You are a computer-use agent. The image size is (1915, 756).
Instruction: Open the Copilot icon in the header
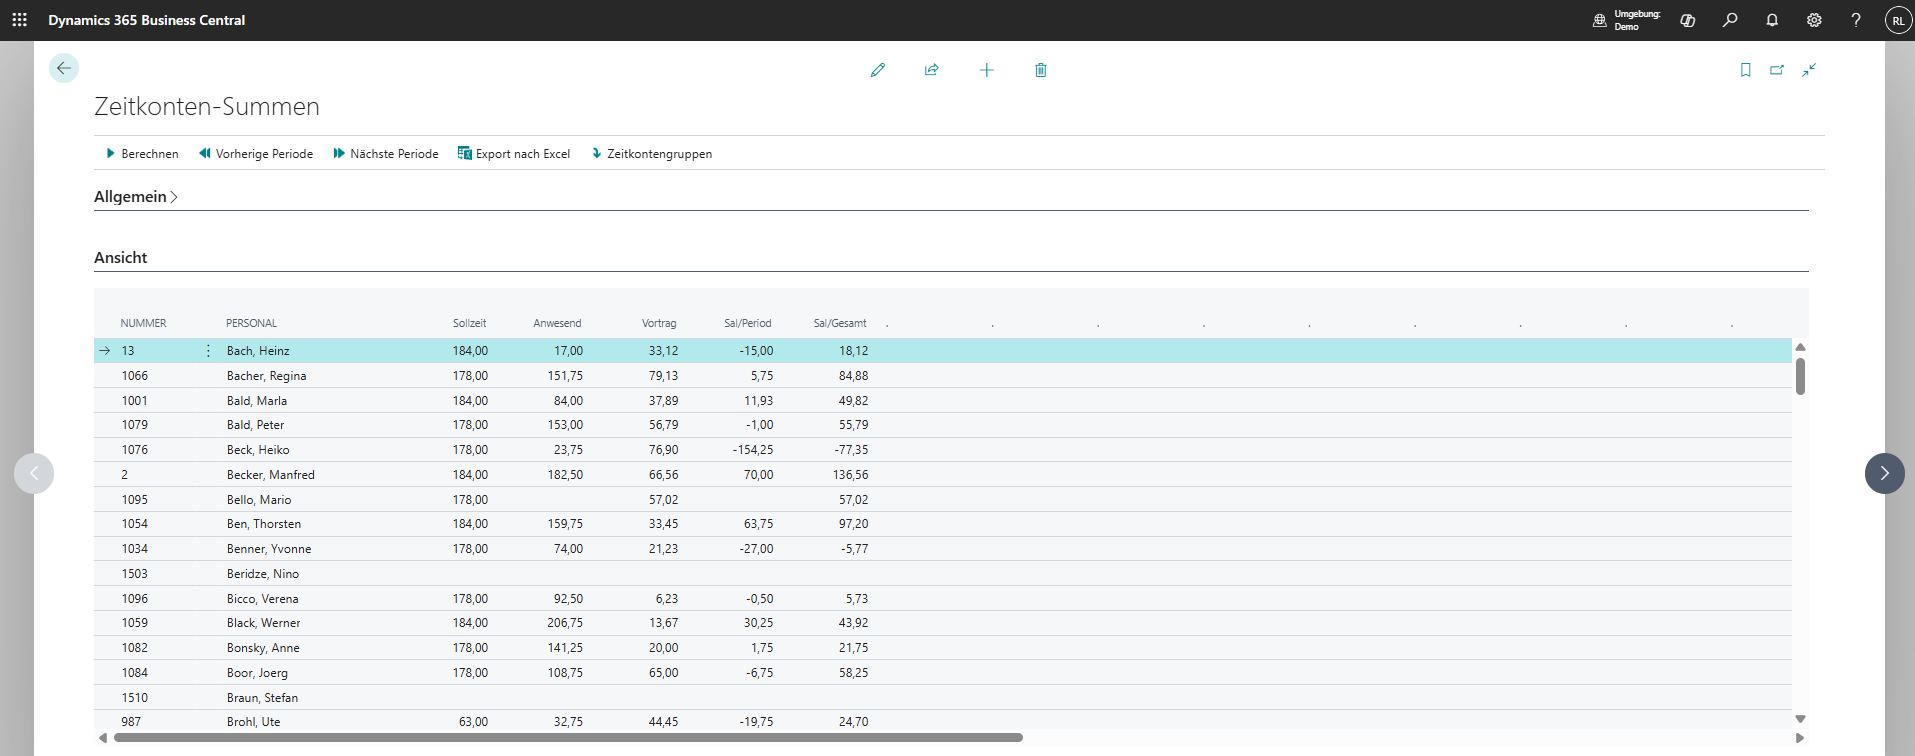1688,20
